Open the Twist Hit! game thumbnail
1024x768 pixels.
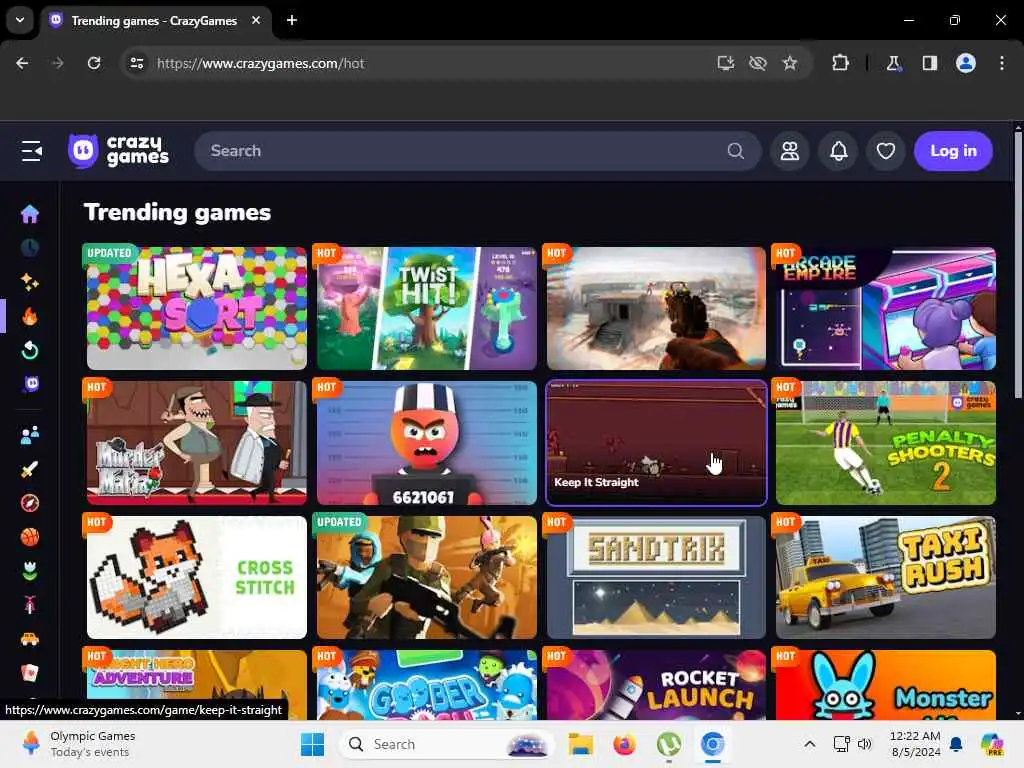tap(426, 308)
